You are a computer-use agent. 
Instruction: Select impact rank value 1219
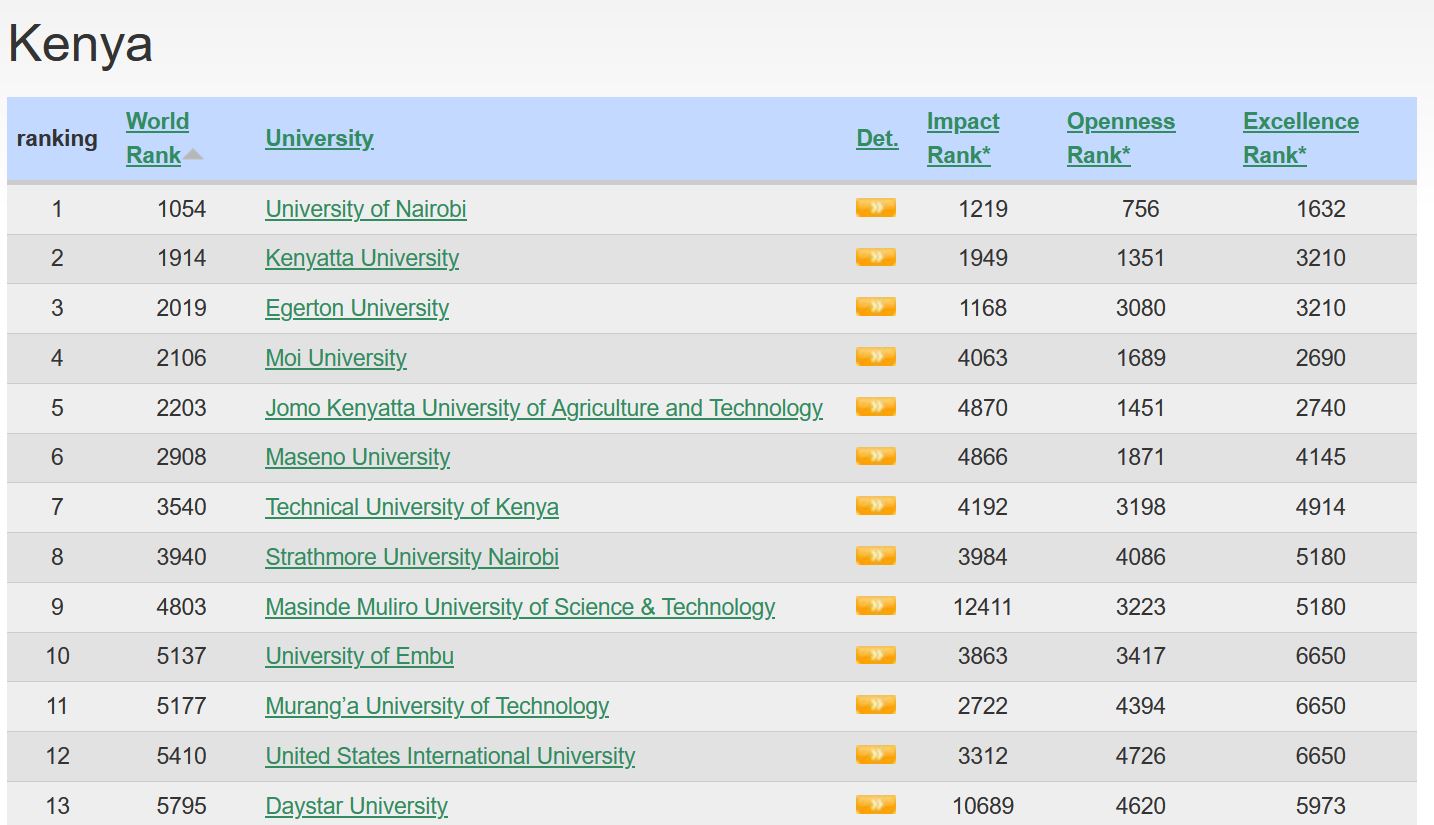click(983, 209)
